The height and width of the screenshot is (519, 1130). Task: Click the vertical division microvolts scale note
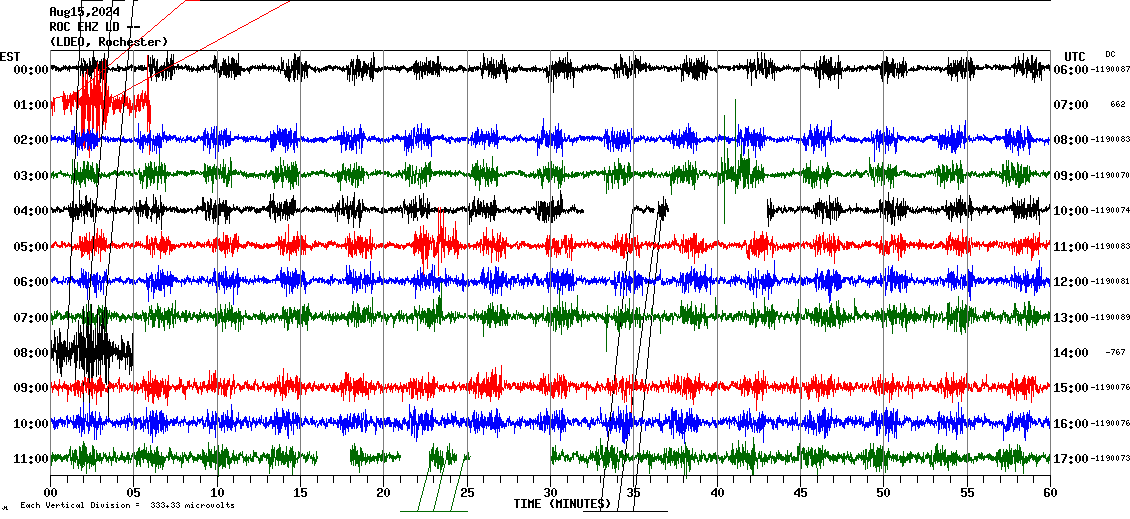127,505
